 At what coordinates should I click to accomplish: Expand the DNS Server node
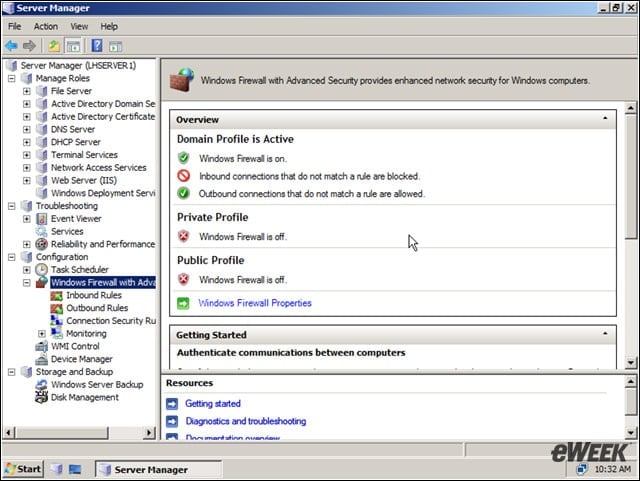(27, 129)
